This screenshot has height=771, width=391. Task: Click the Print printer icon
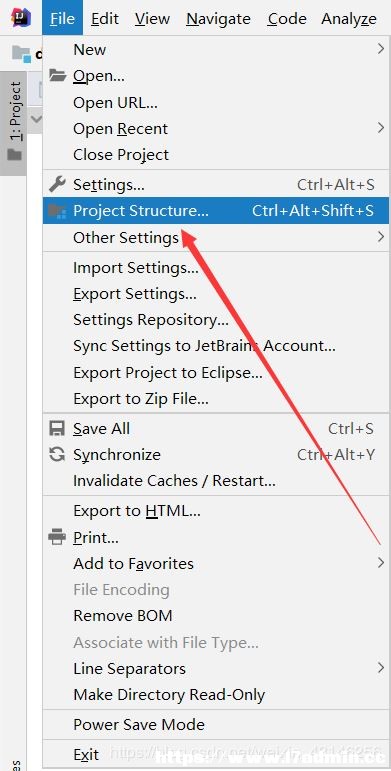click(58, 537)
